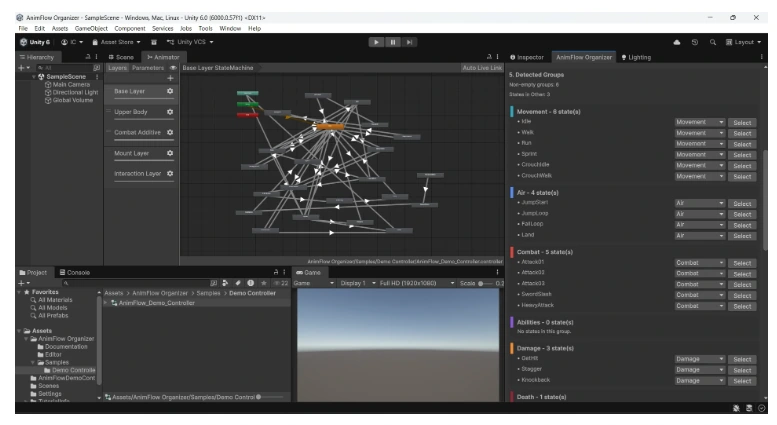Click the favorite star icon in Project toolbar
777x425 pixels.
pos(264,283)
